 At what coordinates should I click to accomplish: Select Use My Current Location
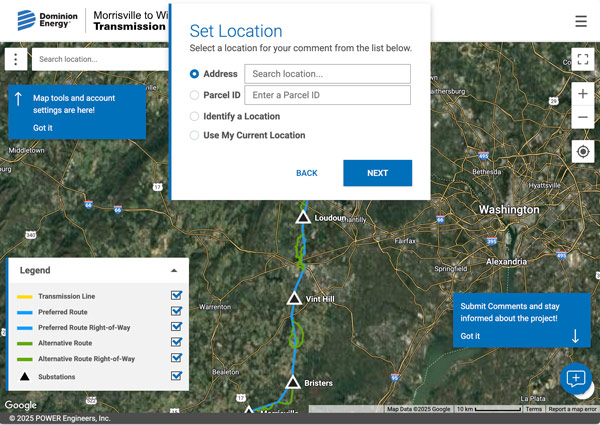click(x=194, y=135)
